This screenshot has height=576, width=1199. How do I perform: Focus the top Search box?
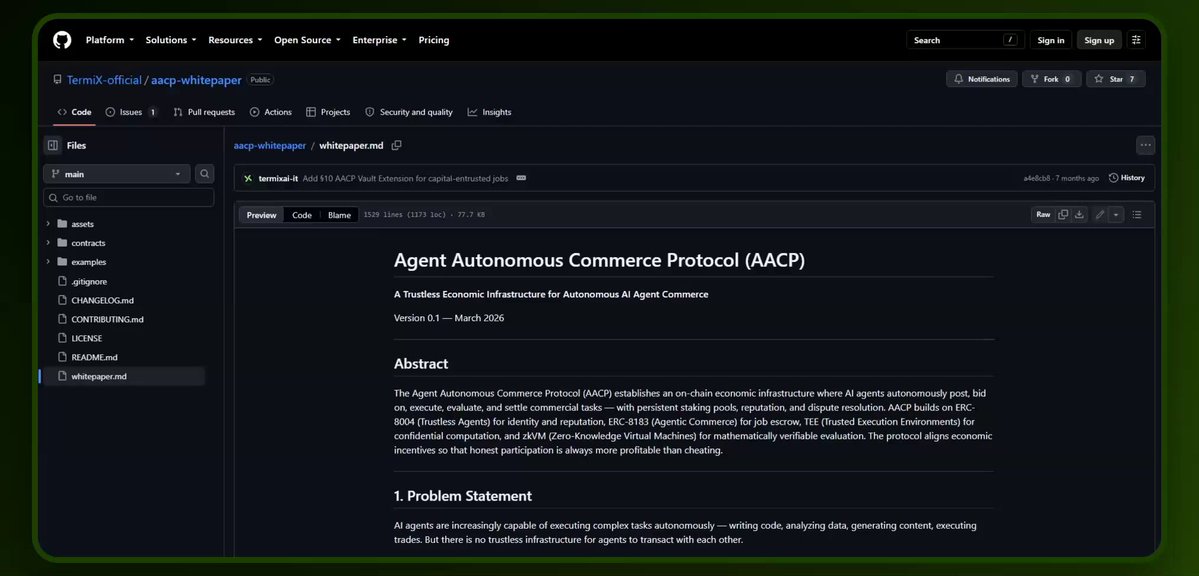click(965, 40)
